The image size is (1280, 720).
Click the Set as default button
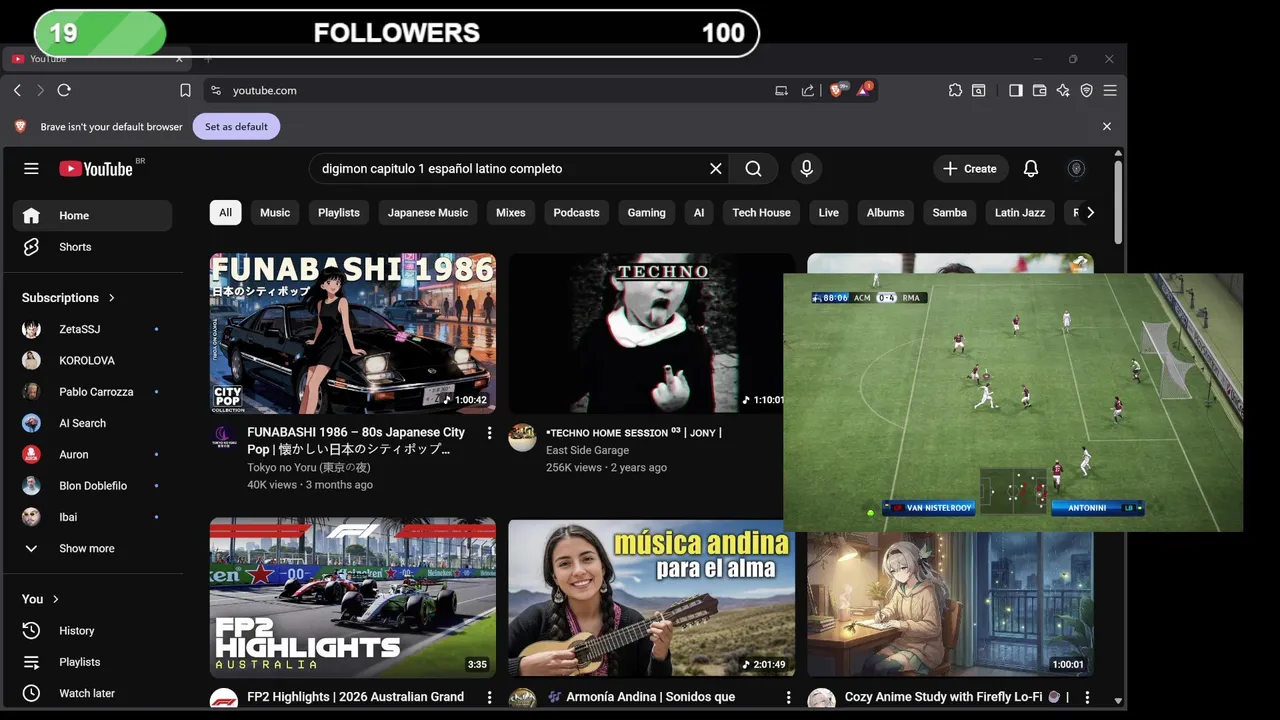coord(236,127)
